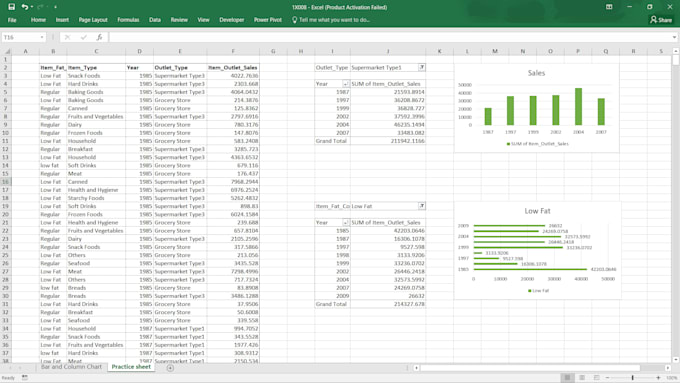Click the macro recording icon in status bar
680x383 pixels.
click(25, 378)
